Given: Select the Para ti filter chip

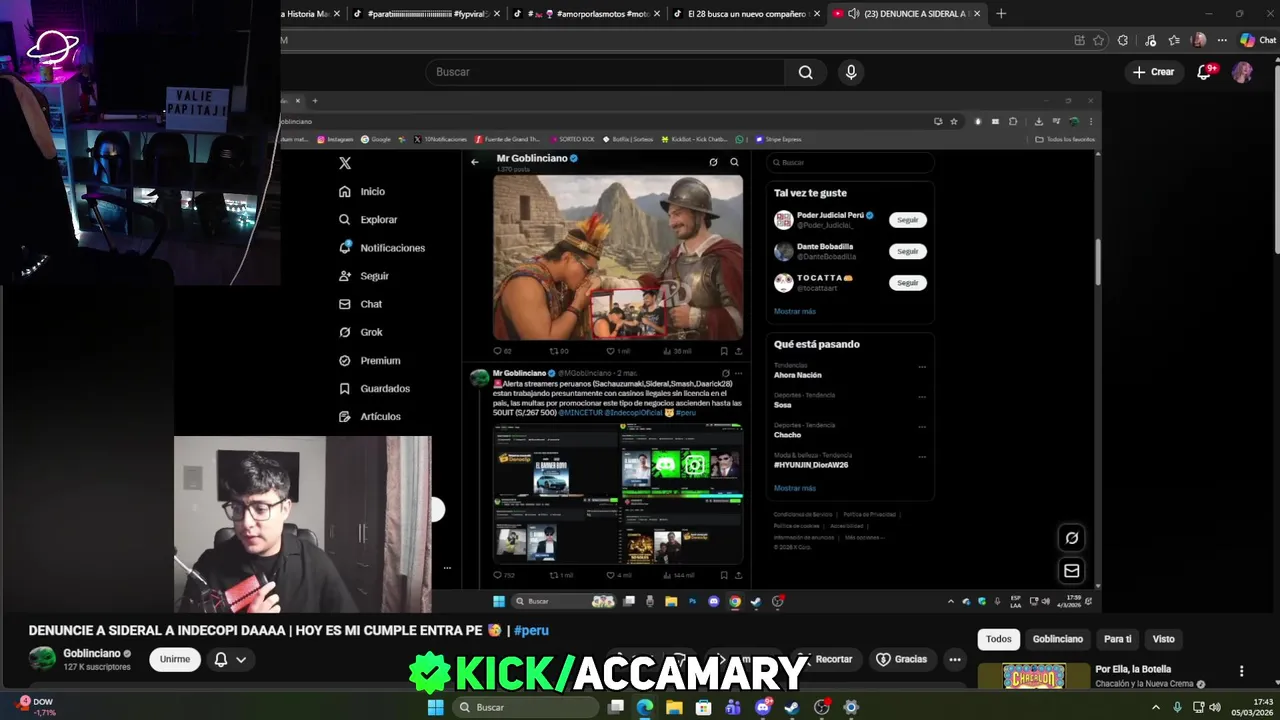Looking at the screenshot, I should coord(1118,639).
